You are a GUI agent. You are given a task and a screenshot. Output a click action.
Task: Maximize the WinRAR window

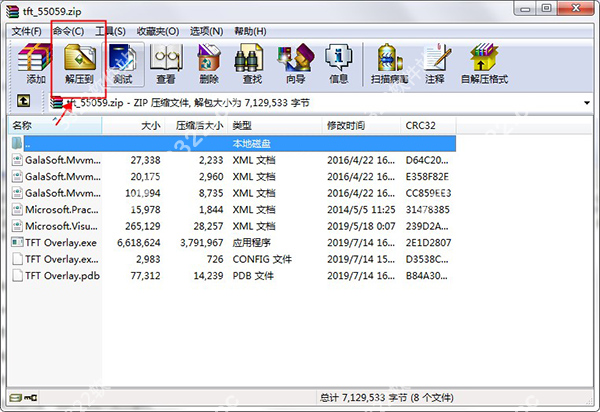[x=546, y=9]
